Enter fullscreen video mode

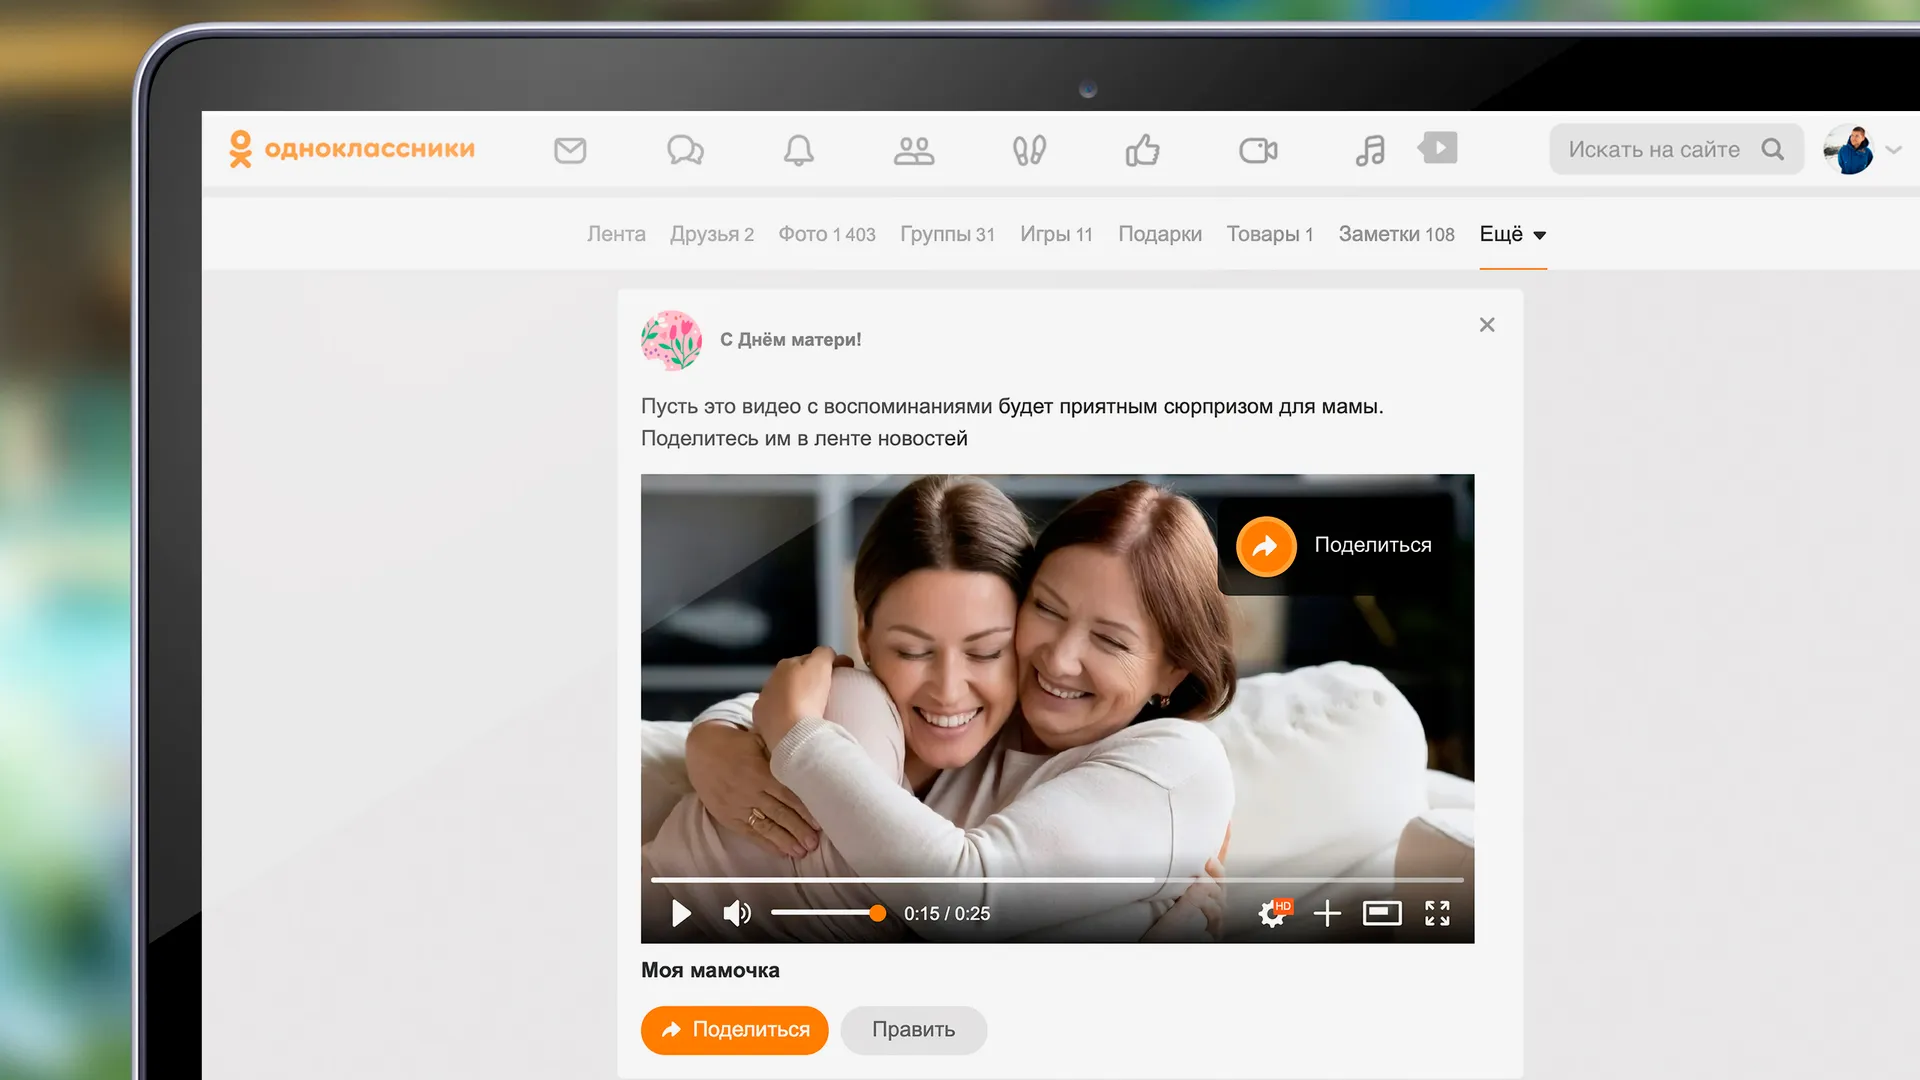[x=1437, y=913]
